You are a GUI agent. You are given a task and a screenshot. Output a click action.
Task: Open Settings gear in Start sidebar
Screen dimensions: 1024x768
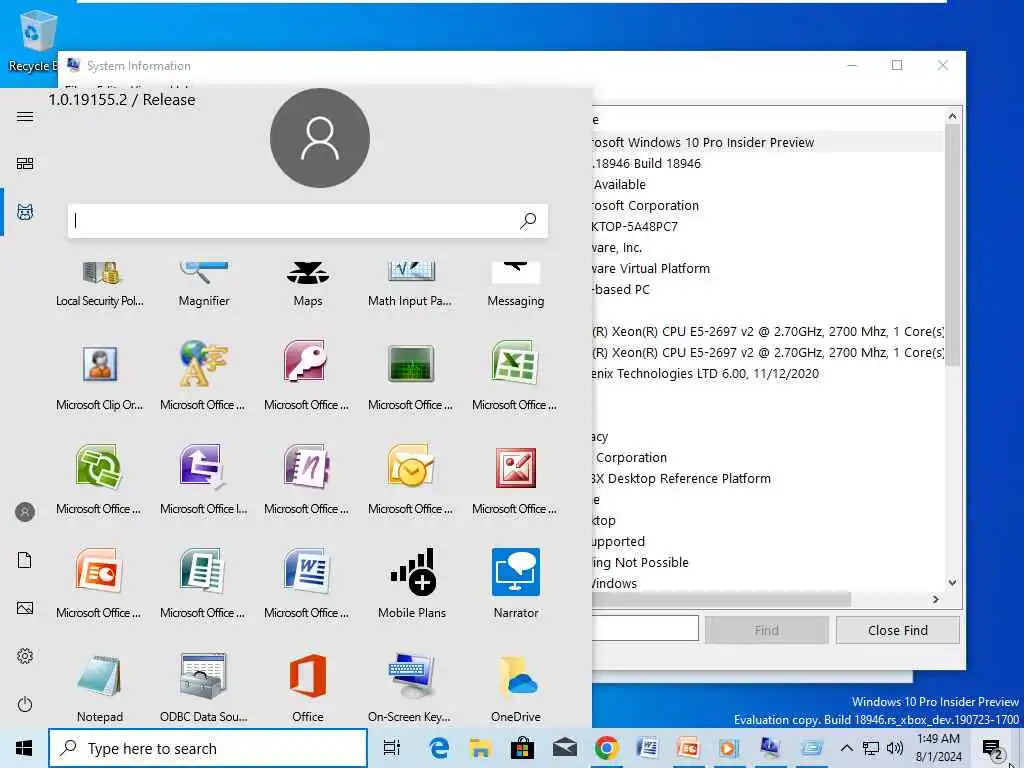pyautogui.click(x=25, y=656)
